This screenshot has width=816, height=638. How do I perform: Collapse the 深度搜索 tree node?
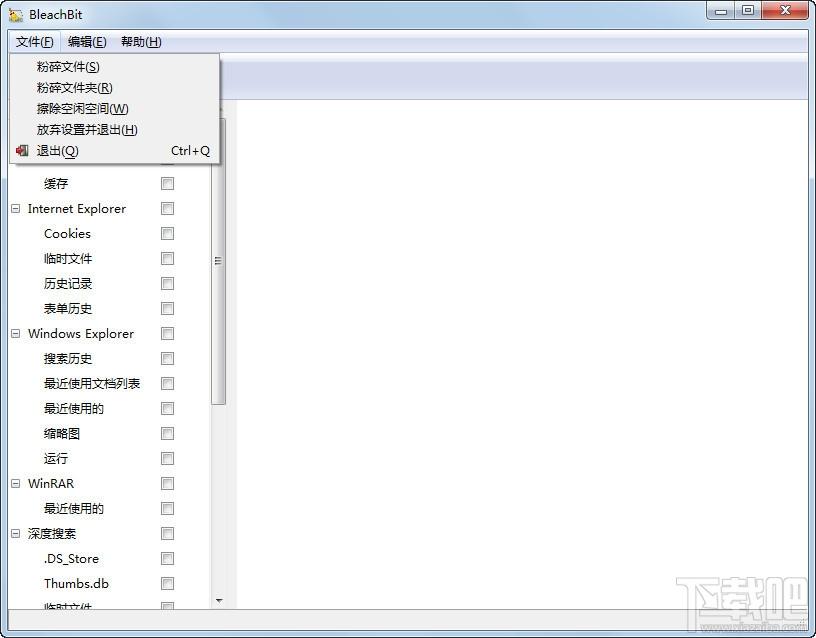(x=16, y=533)
